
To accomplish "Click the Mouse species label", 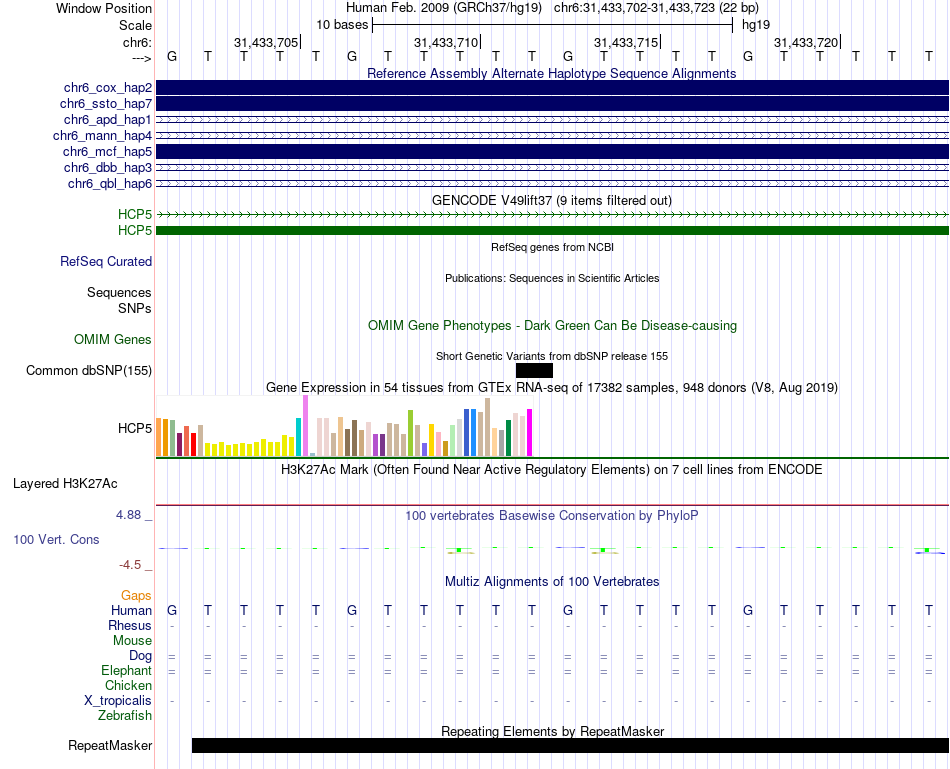I will coord(132,641).
